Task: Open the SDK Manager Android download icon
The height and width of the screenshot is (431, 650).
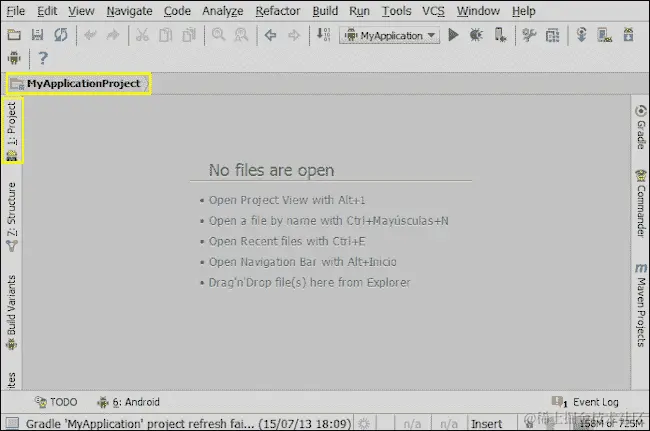Action: [x=629, y=35]
